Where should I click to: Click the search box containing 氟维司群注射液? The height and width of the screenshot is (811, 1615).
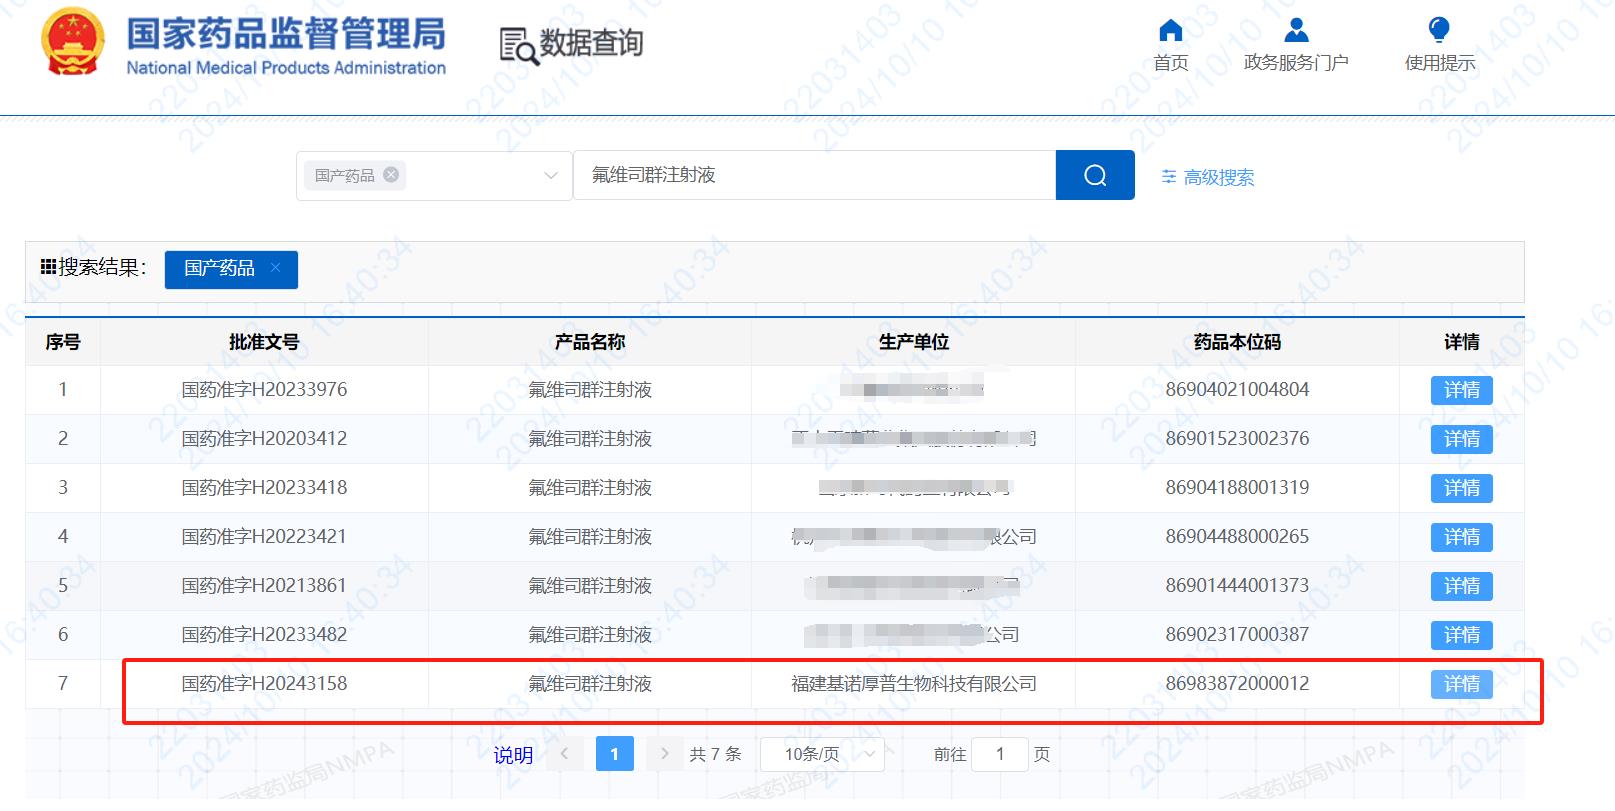(814, 175)
